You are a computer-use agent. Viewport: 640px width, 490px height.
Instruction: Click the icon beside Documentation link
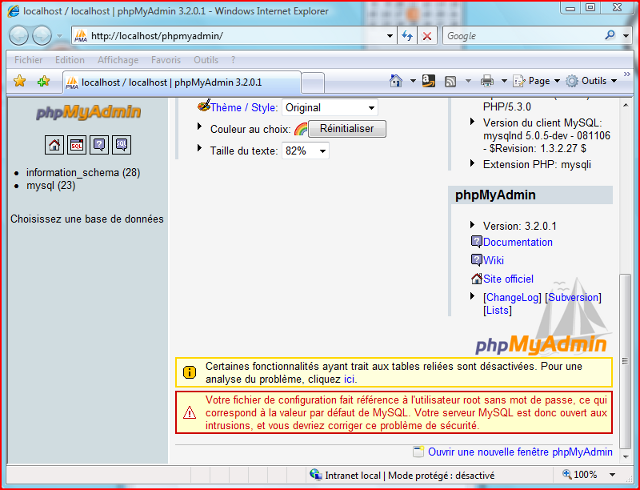(476, 241)
